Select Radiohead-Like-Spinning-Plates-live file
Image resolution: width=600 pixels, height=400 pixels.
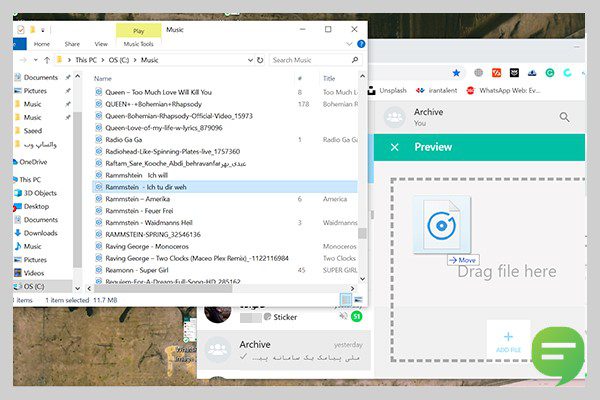173,152
